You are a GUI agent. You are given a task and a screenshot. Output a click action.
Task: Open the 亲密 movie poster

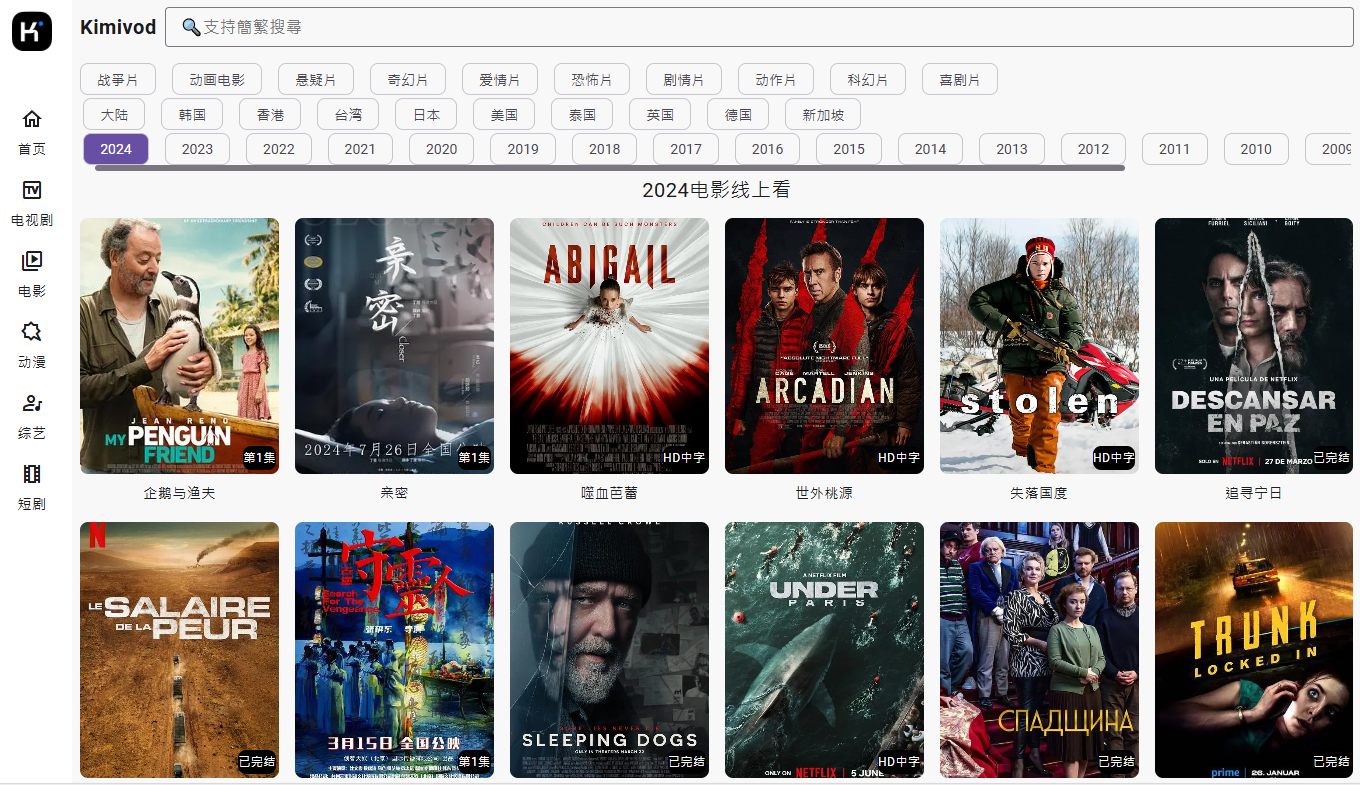pyautogui.click(x=394, y=346)
